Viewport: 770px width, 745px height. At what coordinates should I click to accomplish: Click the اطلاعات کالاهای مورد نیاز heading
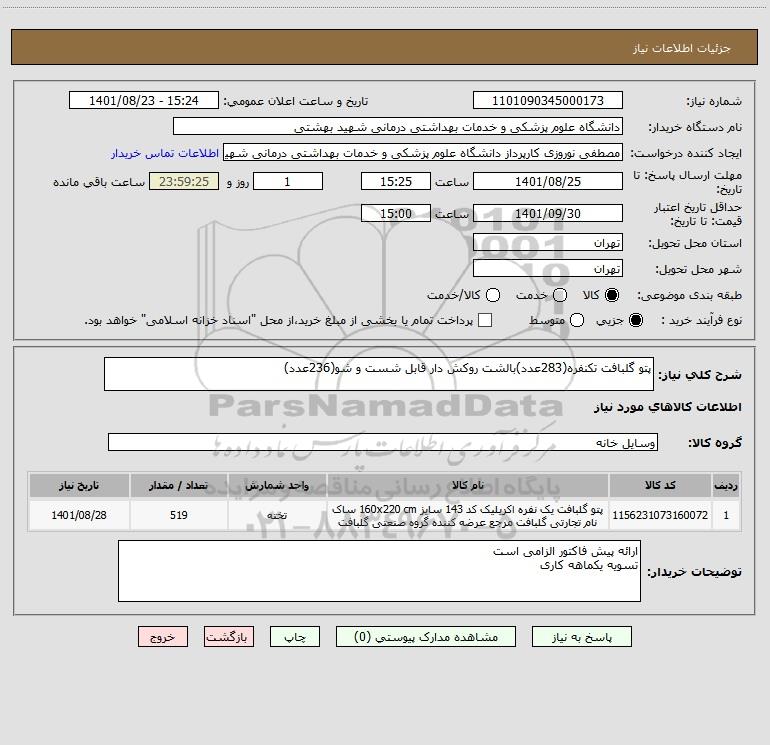click(x=668, y=407)
